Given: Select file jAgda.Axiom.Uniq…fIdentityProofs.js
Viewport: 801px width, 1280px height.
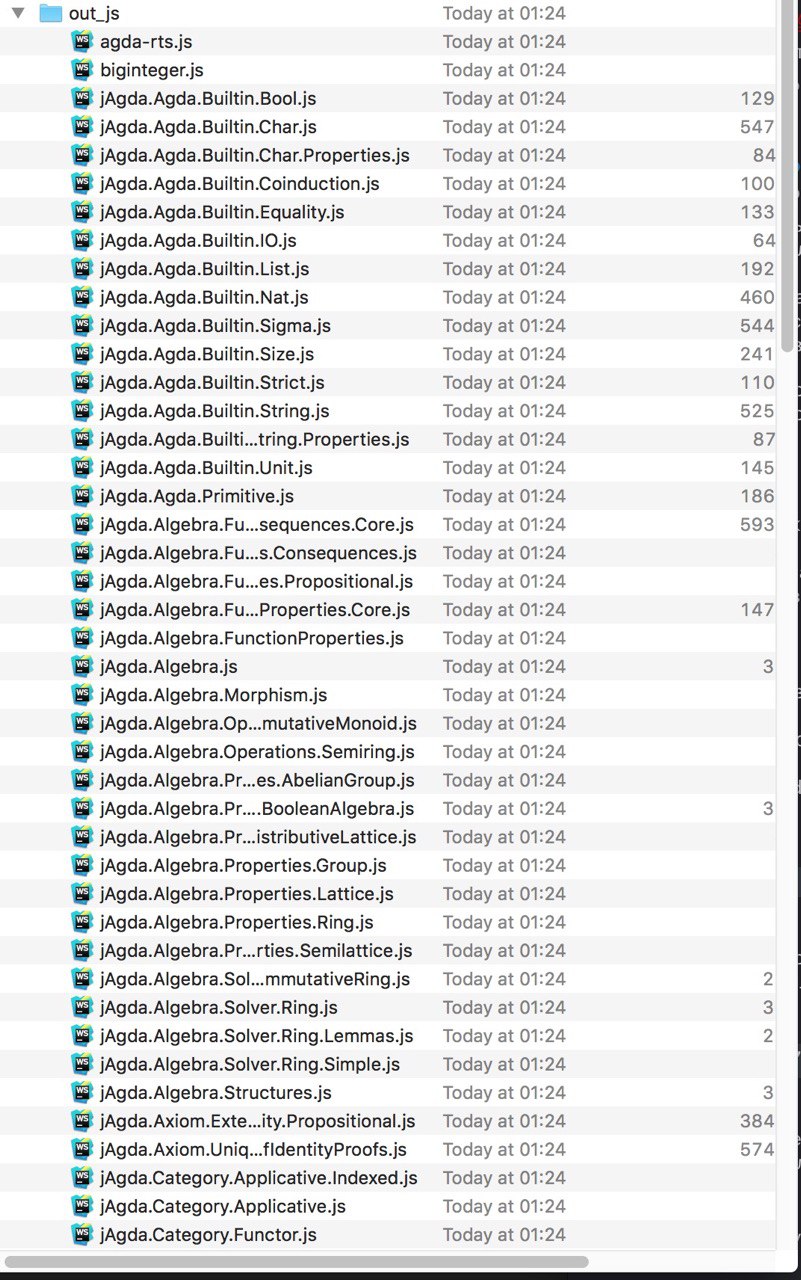Looking at the screenshot, I should (254, 1149).
